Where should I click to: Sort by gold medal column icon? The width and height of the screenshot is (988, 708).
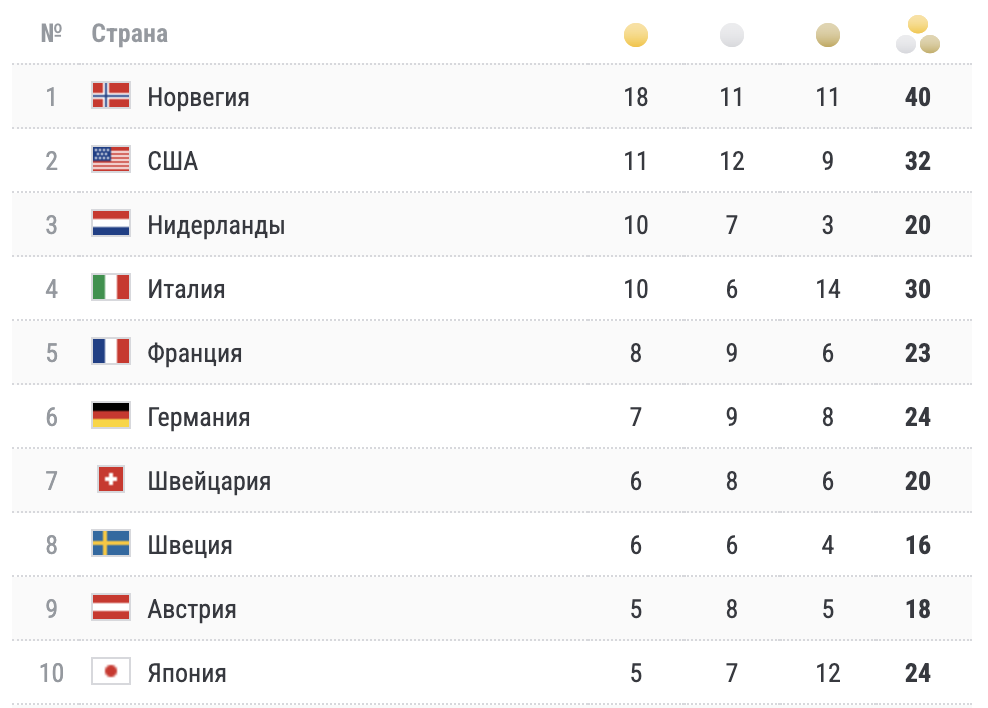pos(636,36)
